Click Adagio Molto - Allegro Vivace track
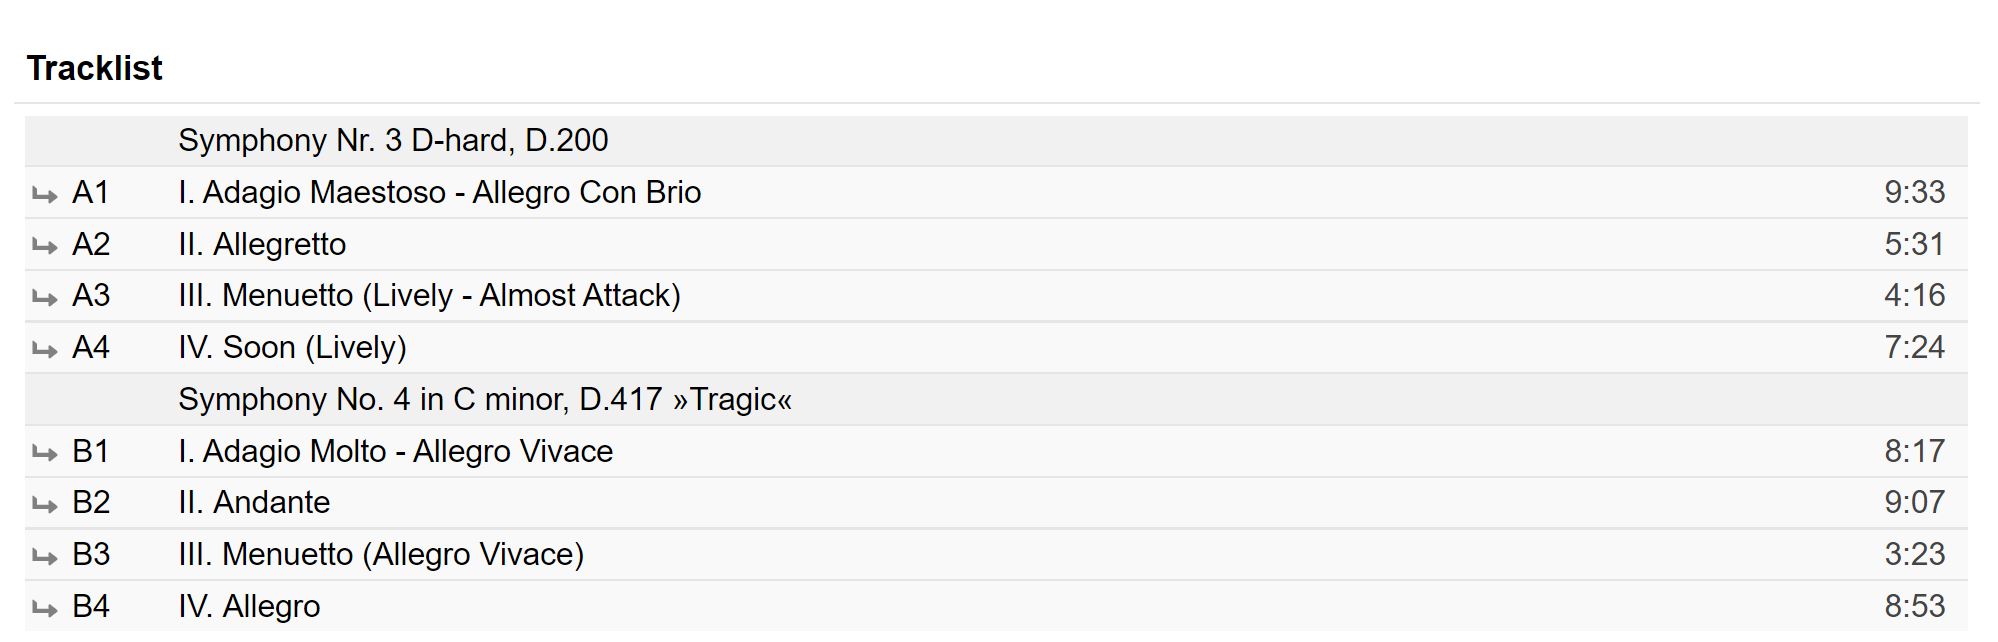Screen dimensions: 1998x642 pyautogui.click(x=395, y=452)
